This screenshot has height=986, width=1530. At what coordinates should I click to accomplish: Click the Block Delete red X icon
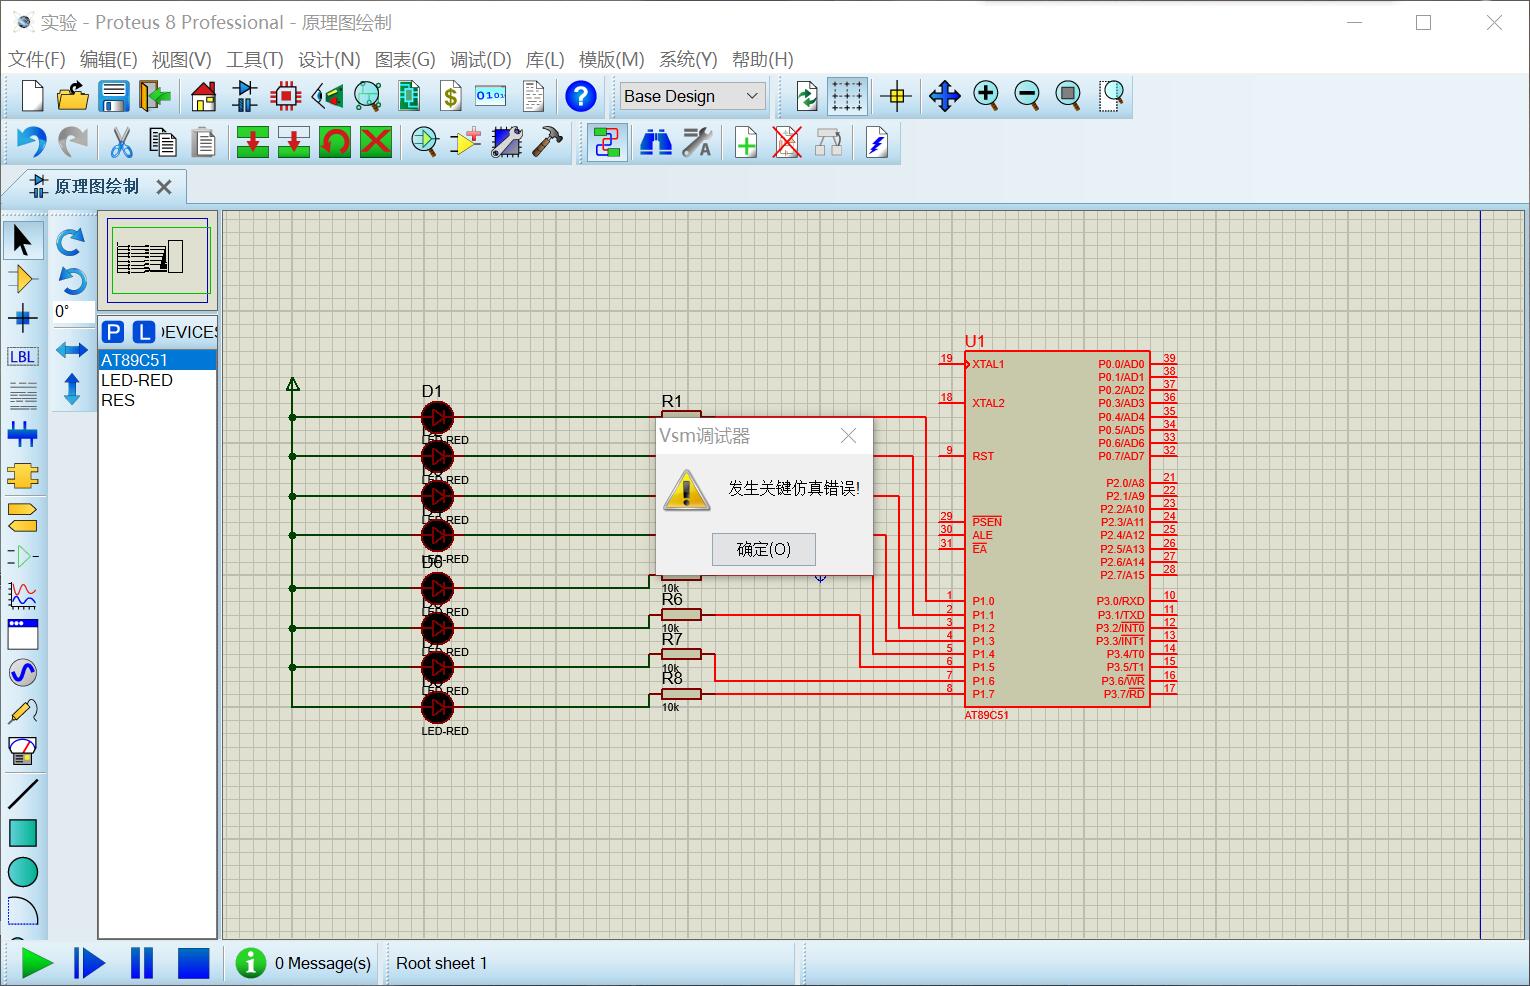376,143
